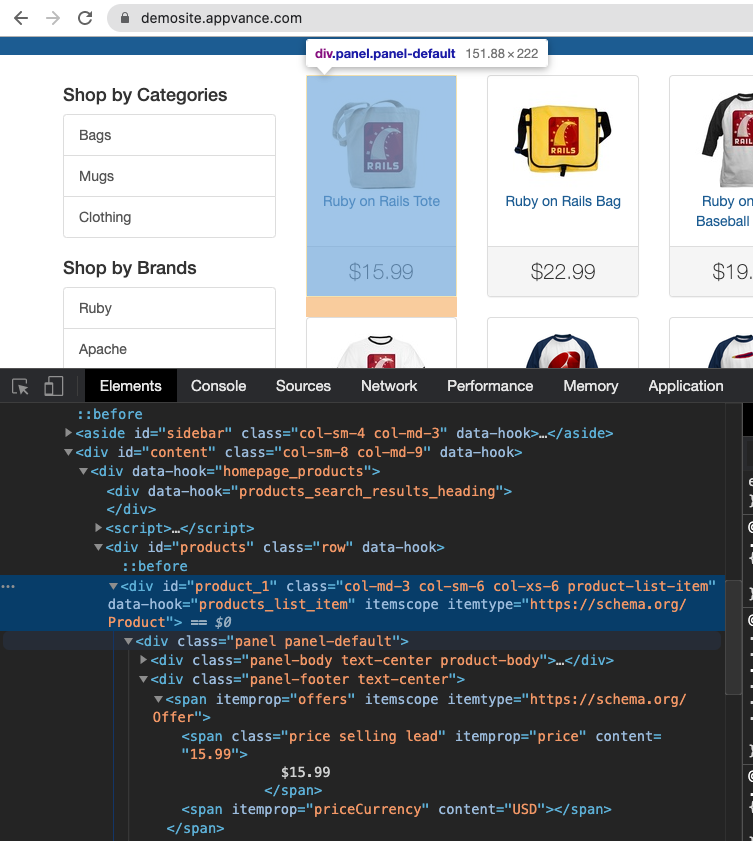
Task: Collapse the span itemprop offers node
Action: 158,699
